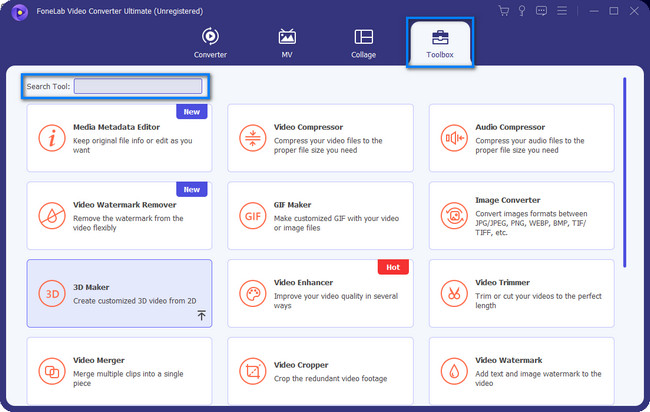Click the Image Converter icon
The image size is (650, 412).
[454, 216]
